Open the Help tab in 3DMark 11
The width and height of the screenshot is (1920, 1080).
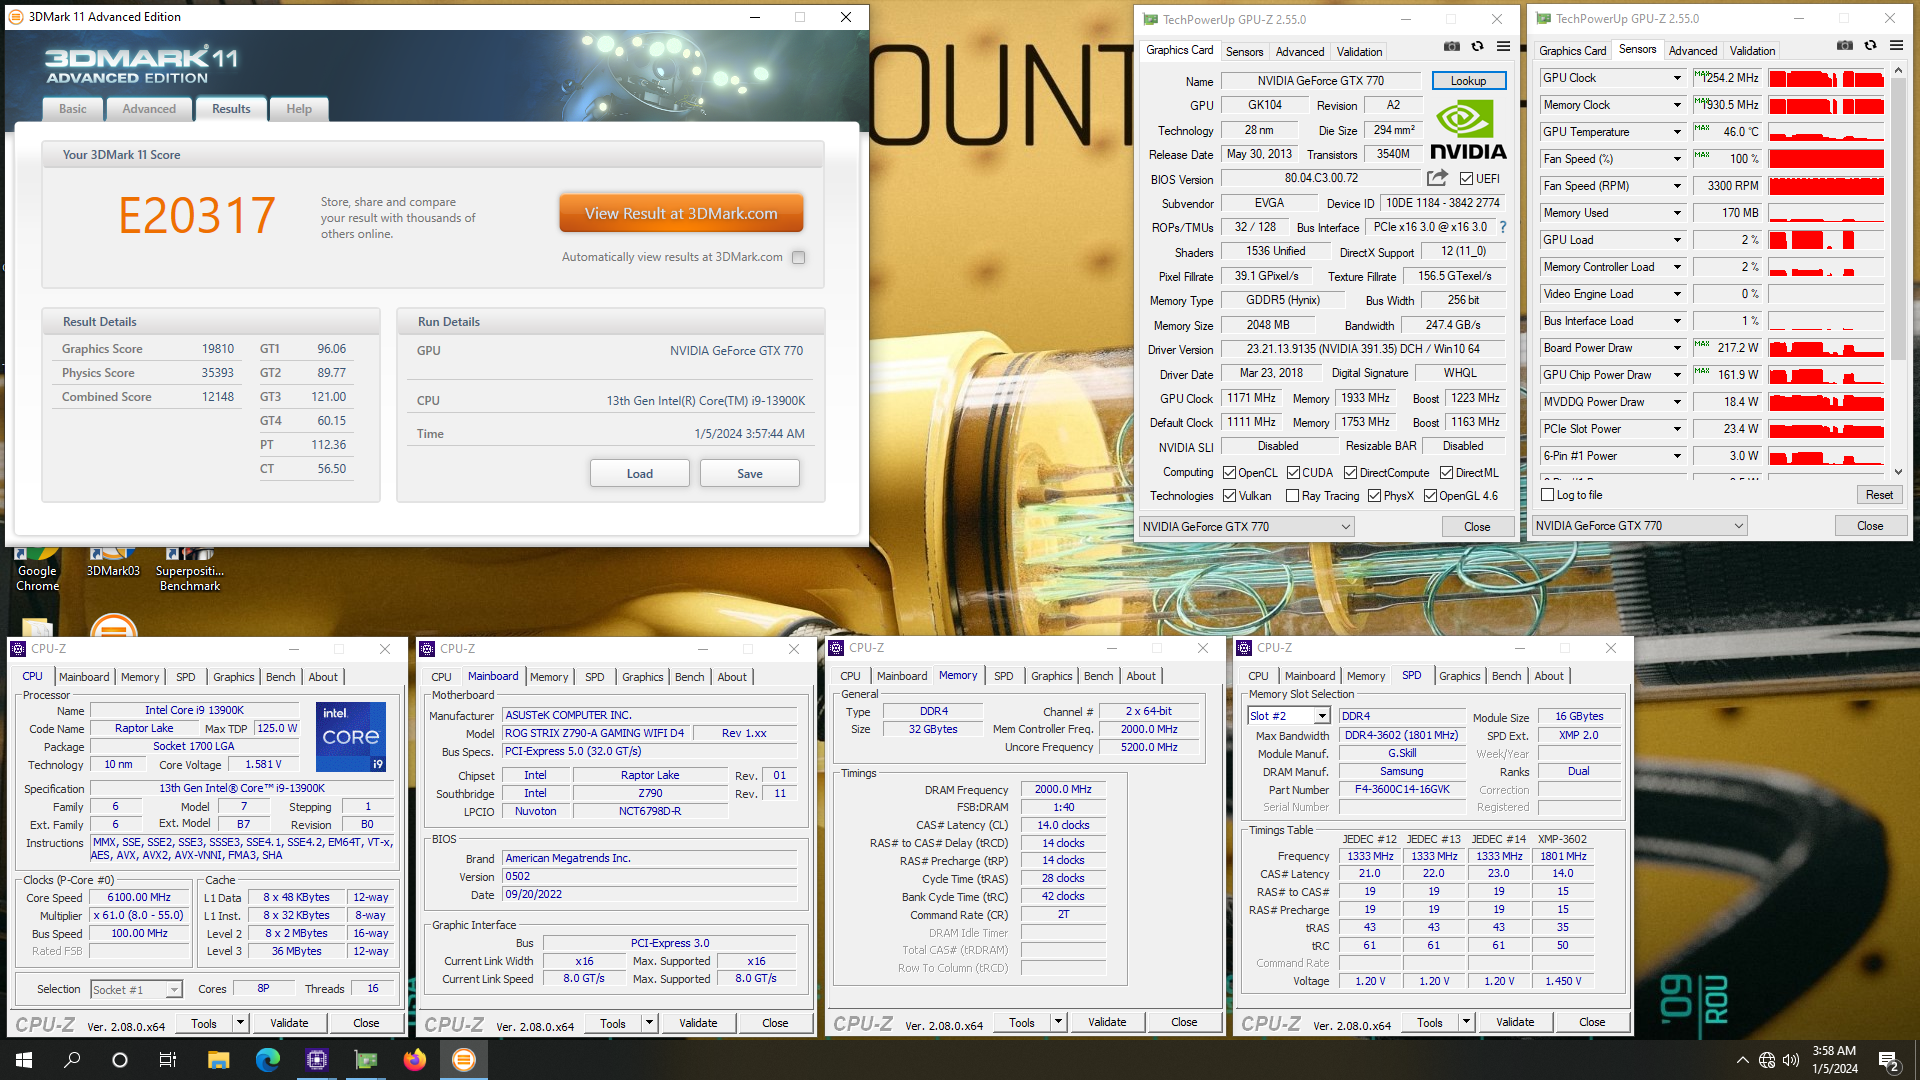tap(299, 109)
